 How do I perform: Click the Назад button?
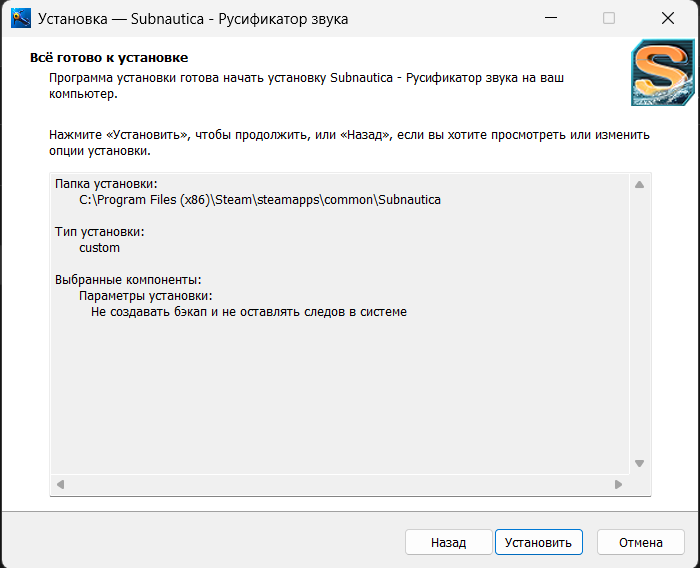point(448,542)
